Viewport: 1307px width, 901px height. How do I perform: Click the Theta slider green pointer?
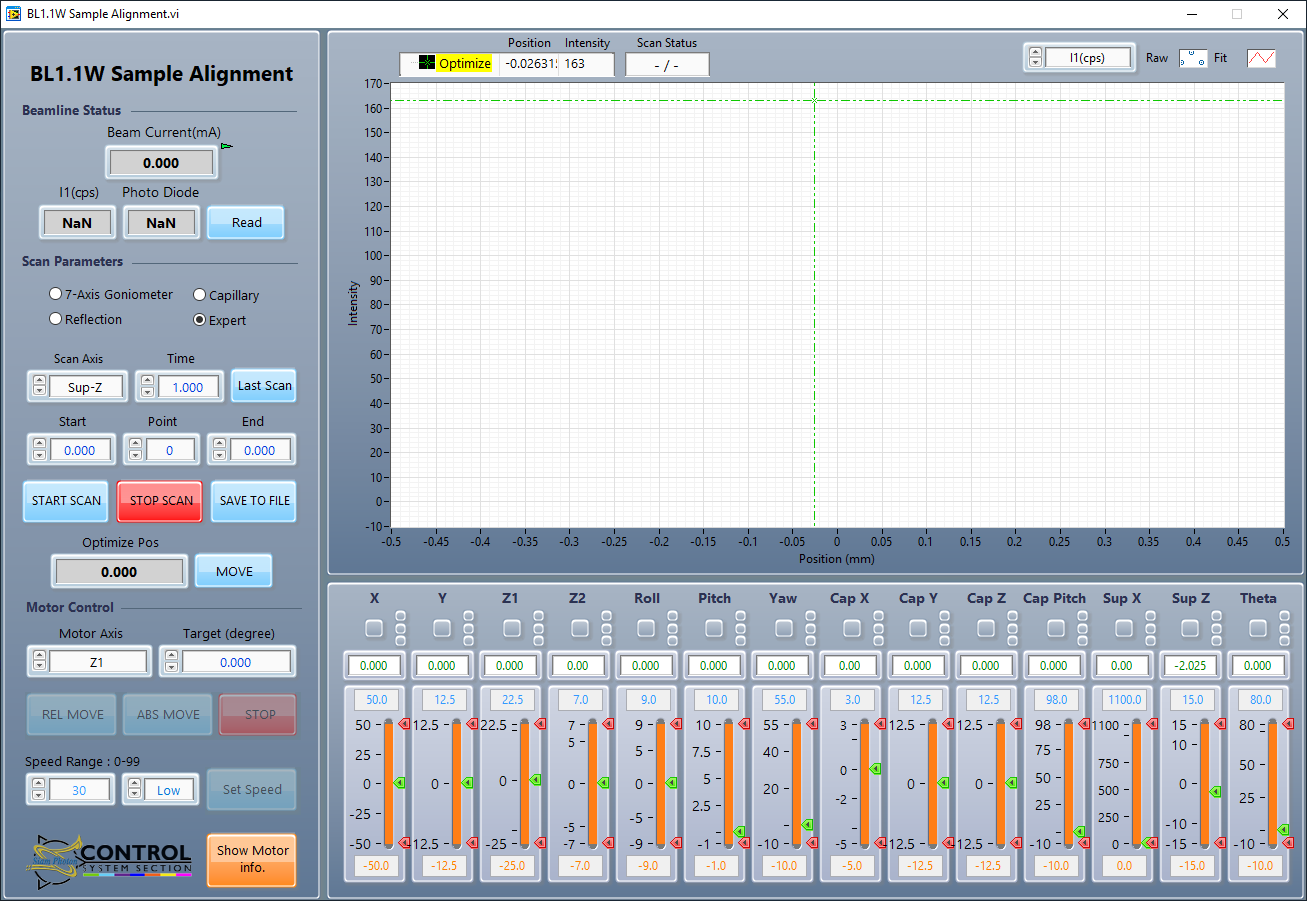1283,829
